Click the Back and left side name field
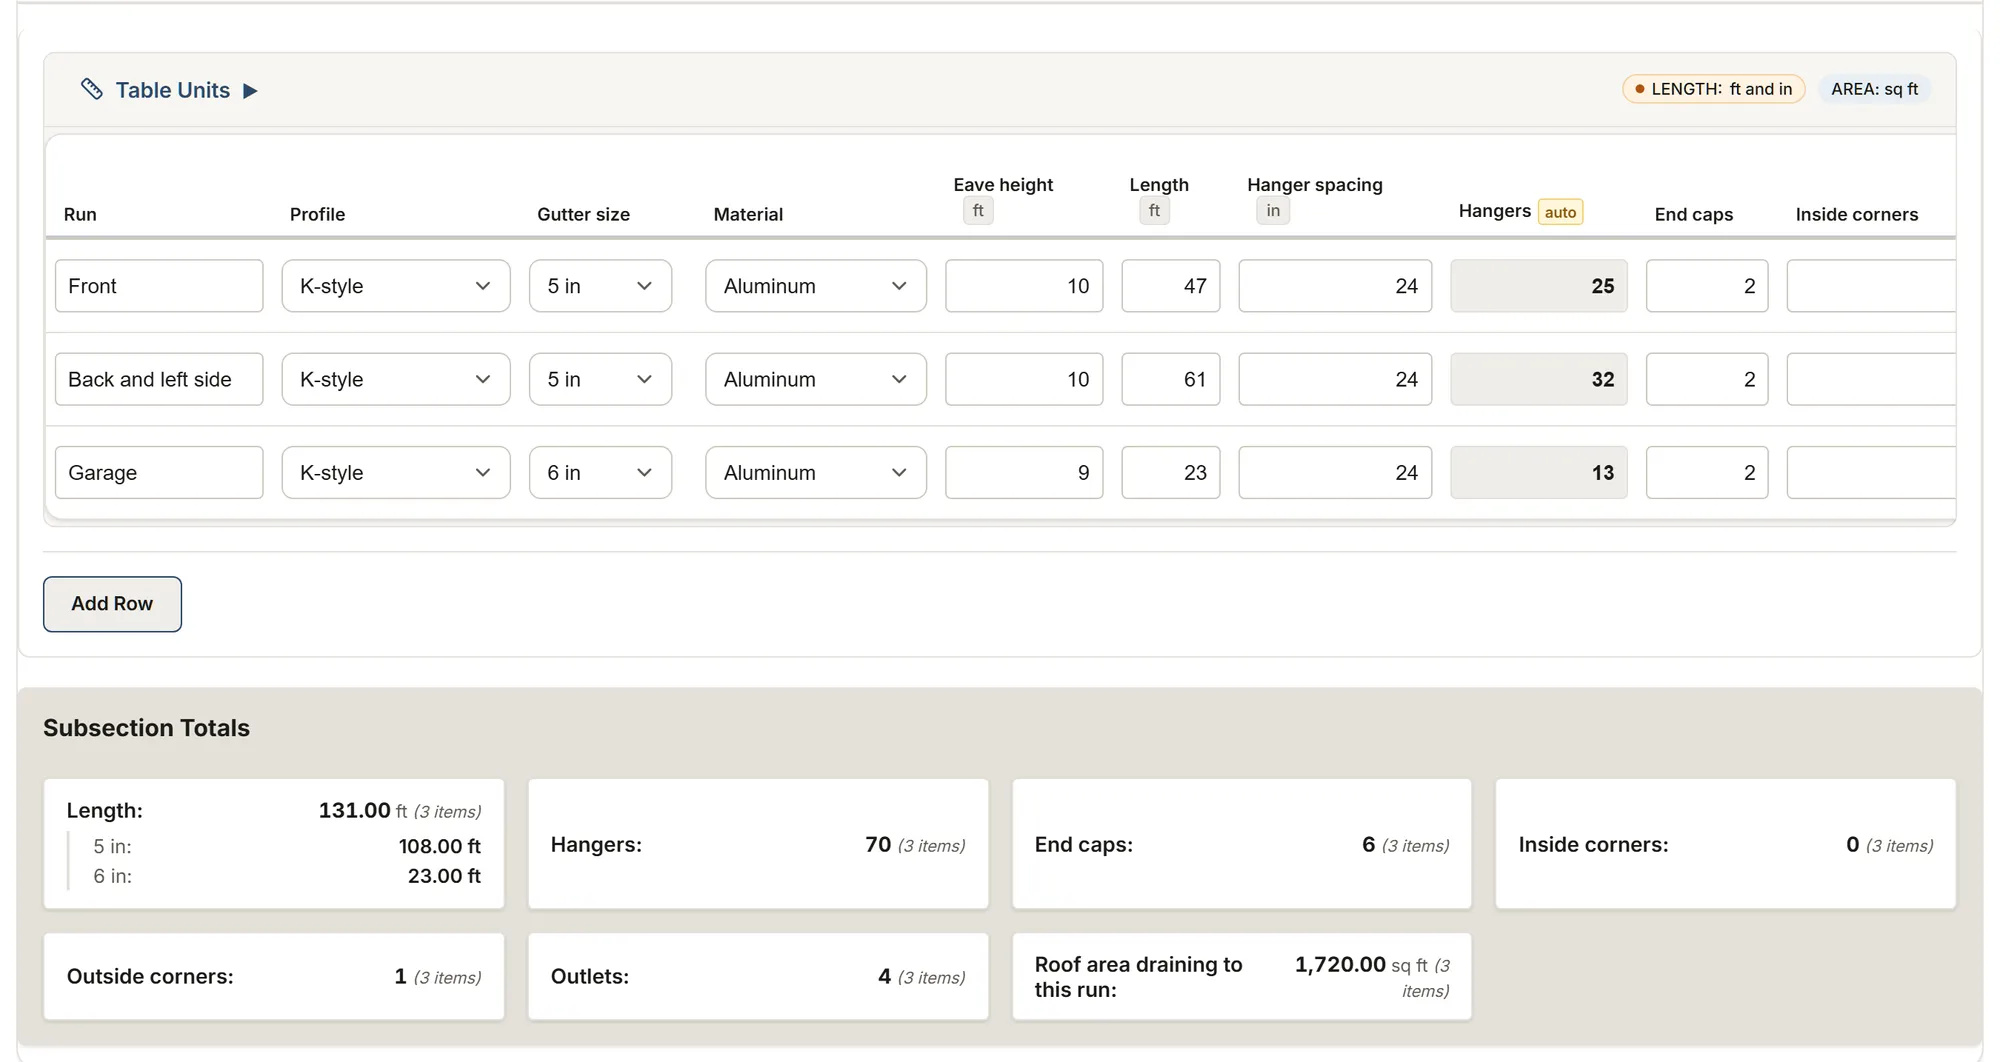This screenshot has width=2000, height=1062. coord(159,379)
